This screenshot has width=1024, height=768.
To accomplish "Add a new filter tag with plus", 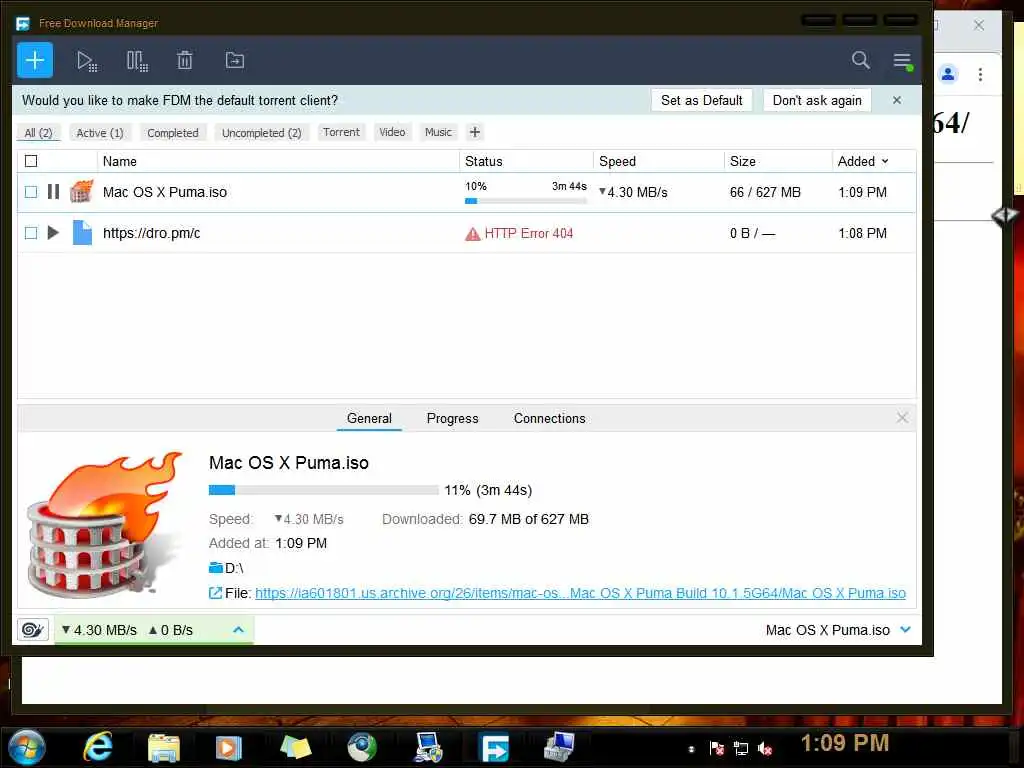I will (x=475, y=132).
